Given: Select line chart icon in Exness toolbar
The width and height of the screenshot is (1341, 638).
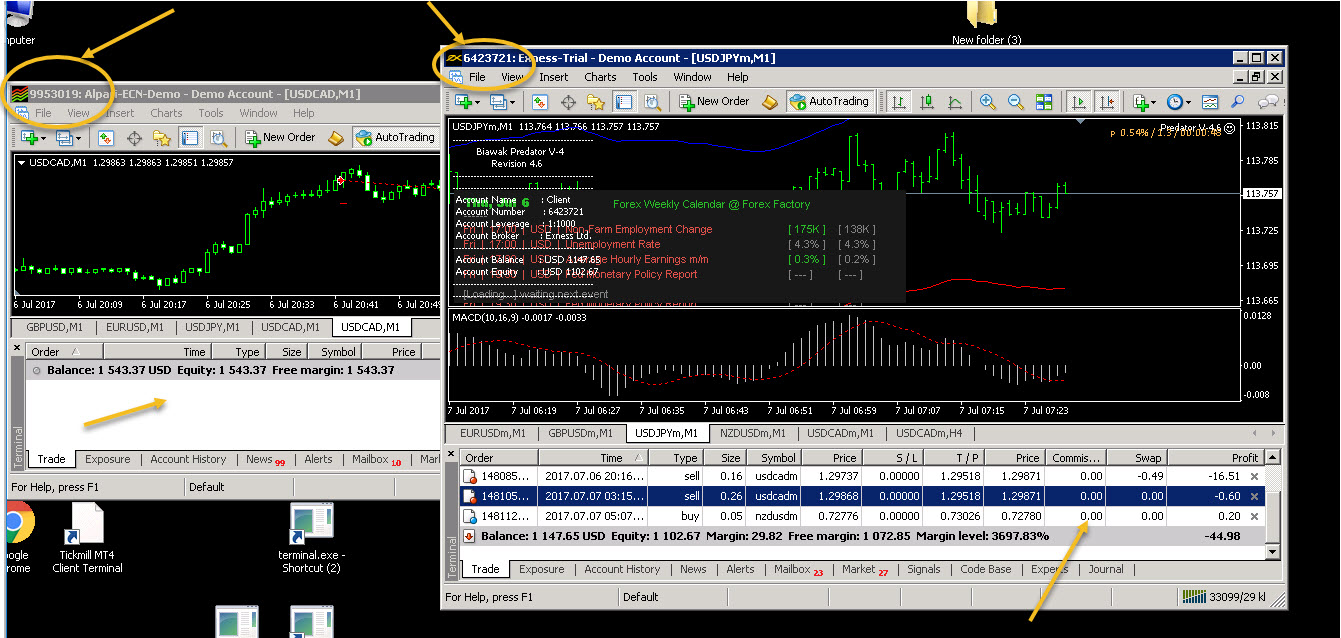Looking at the screenshot, I should [955, 101].
